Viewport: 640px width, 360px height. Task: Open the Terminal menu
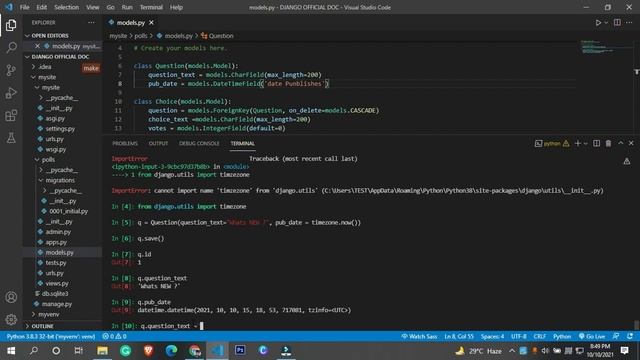pos(151,7)
